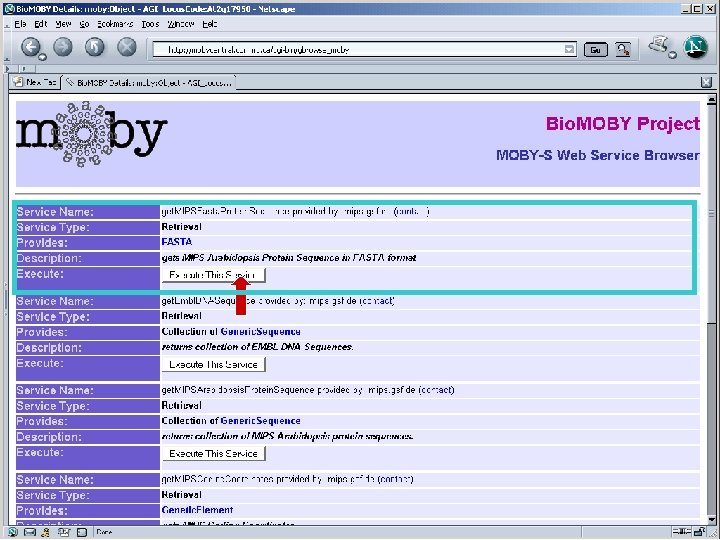Image resolution: width=720 pixels, height=540 pixels.
Task: Click 'gets MIPS Arabidopsis Protein Sequence in FASTA format' text
Action: tap(289, 258)
